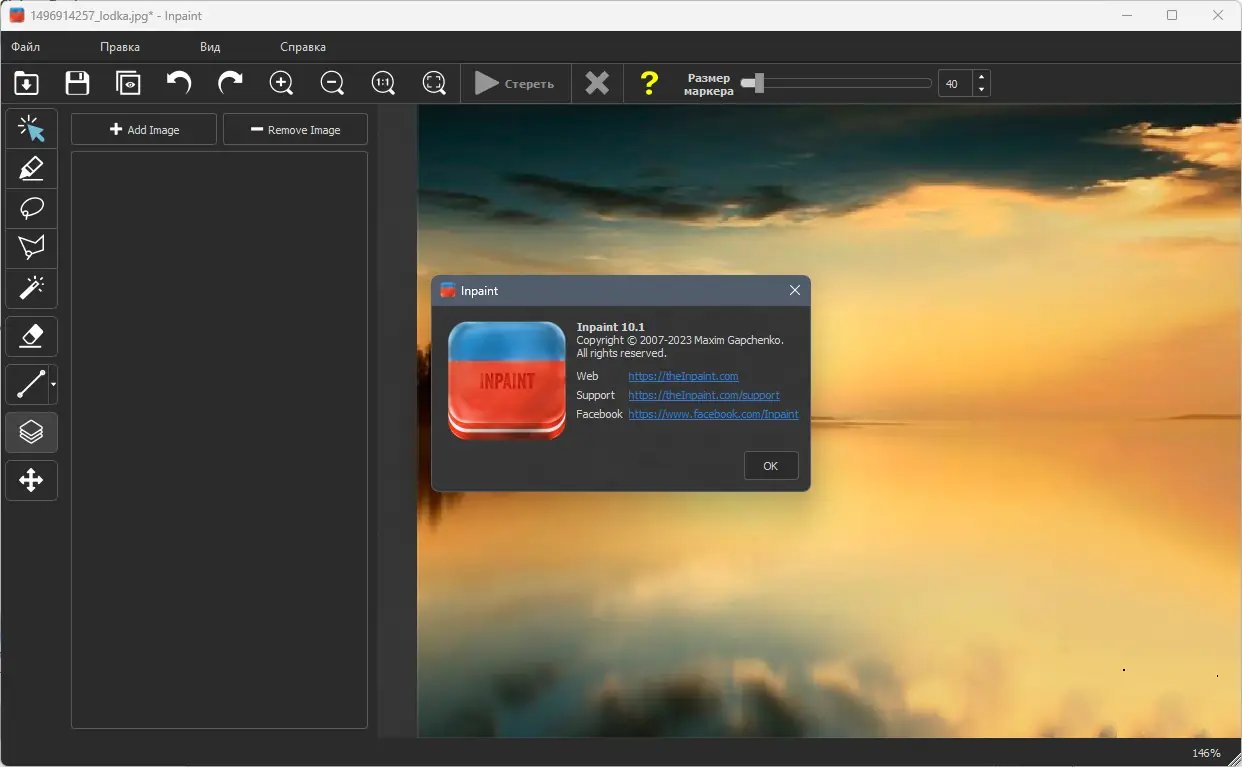Open the theInpaint.com/support link
The image size is (1242, 767).
[703, 395]
